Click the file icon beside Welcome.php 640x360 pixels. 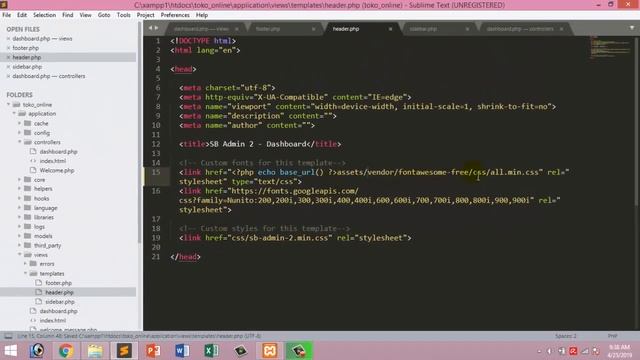(33, 170)
